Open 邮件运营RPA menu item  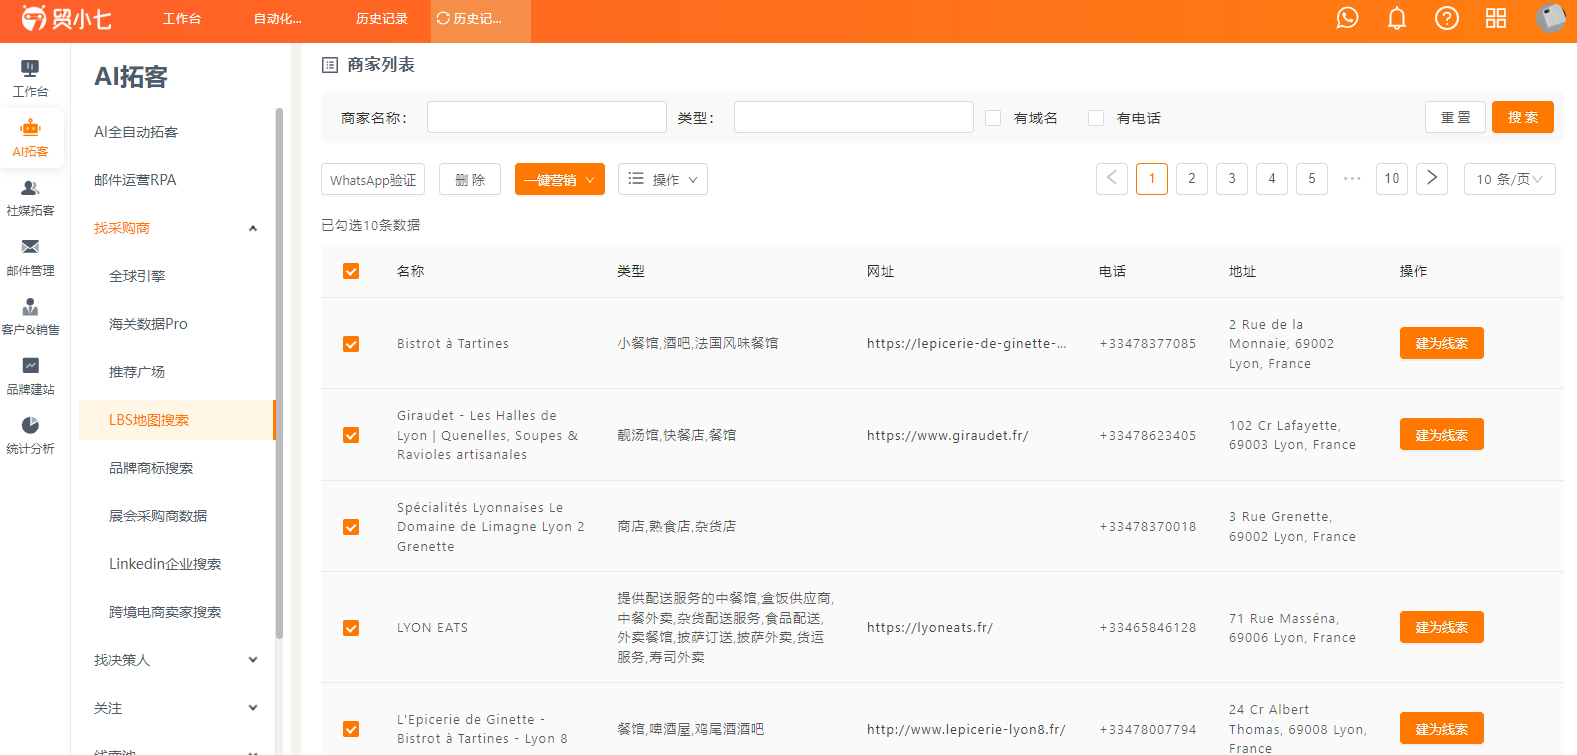click(135, 180)
